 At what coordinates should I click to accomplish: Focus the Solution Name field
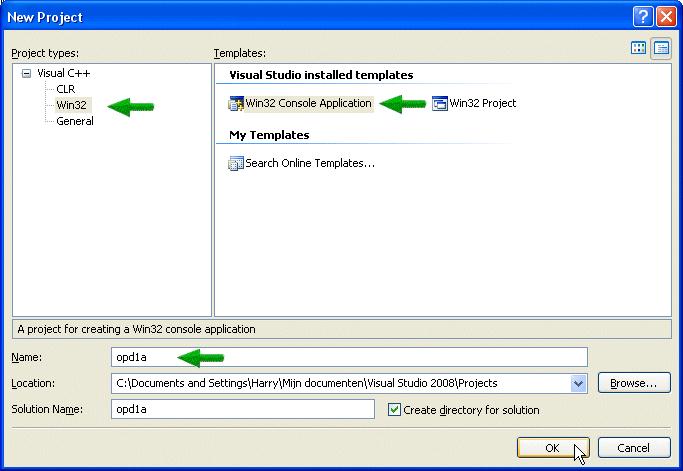click(243, 409)
